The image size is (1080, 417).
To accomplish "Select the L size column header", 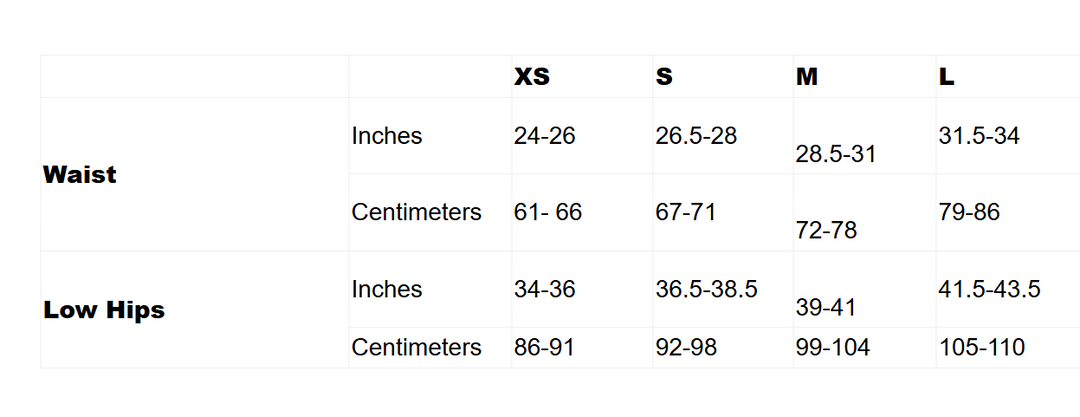I will 946,77.
